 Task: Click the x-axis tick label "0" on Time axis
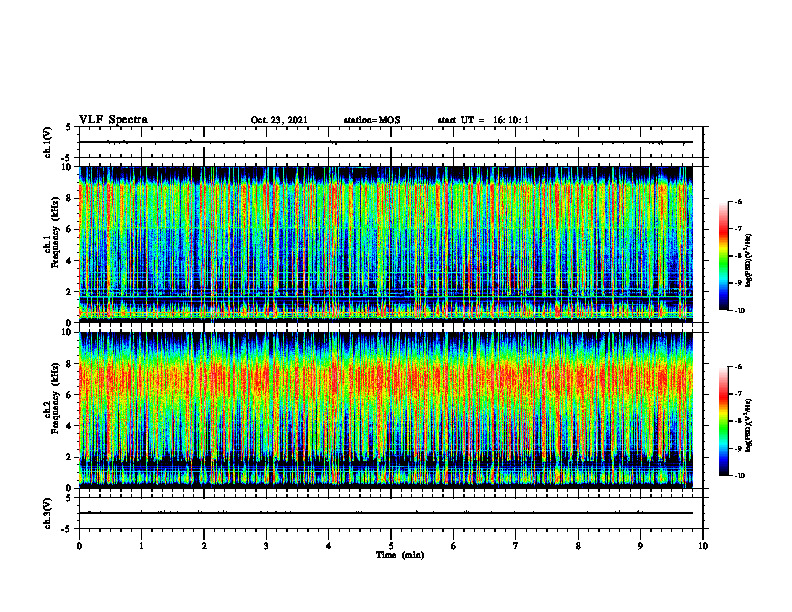pyautogui.click(x=79, y=546)
